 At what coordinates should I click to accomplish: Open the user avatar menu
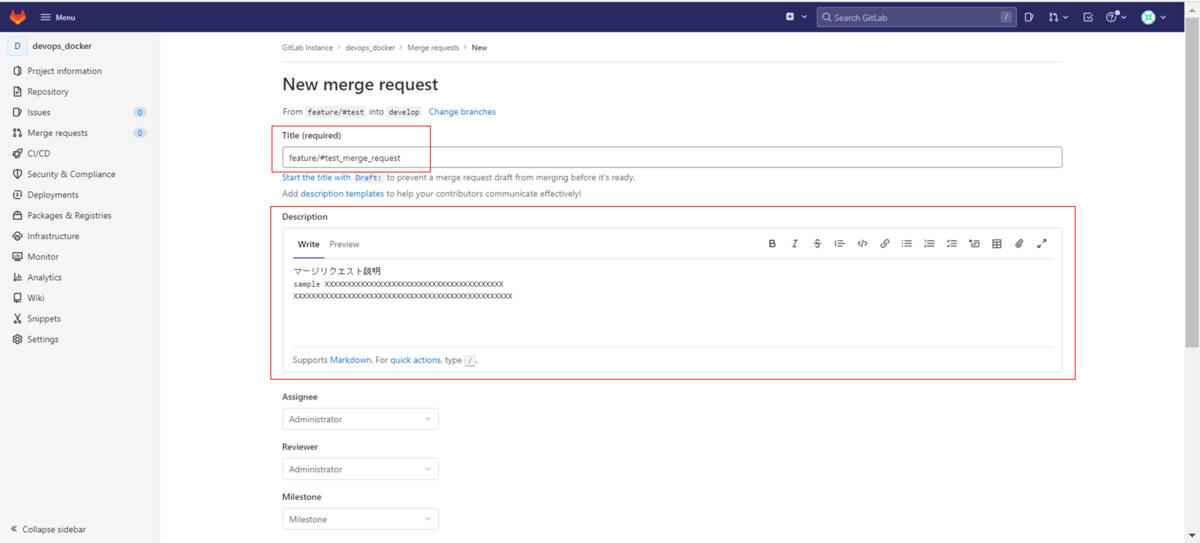1154,17
